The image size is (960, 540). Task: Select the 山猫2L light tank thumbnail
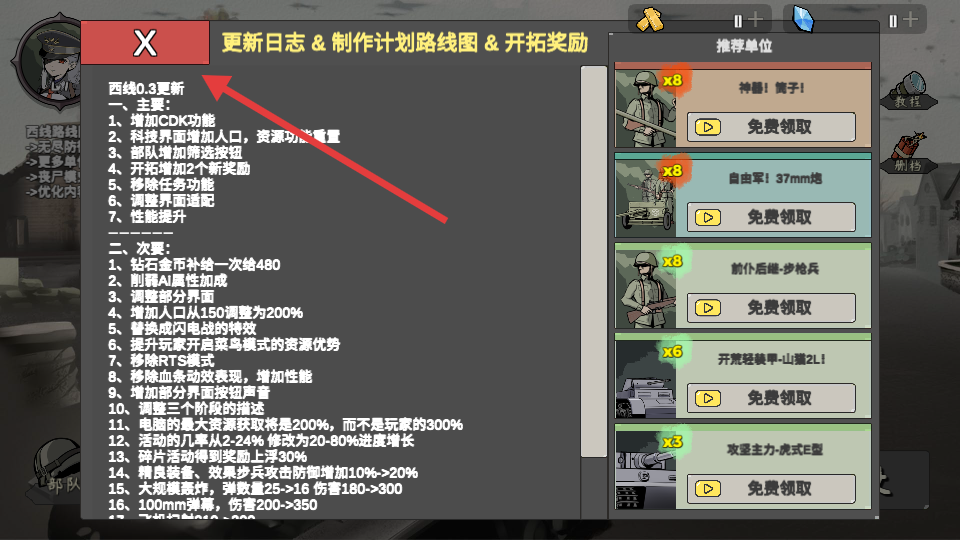(x=645, y=380)
